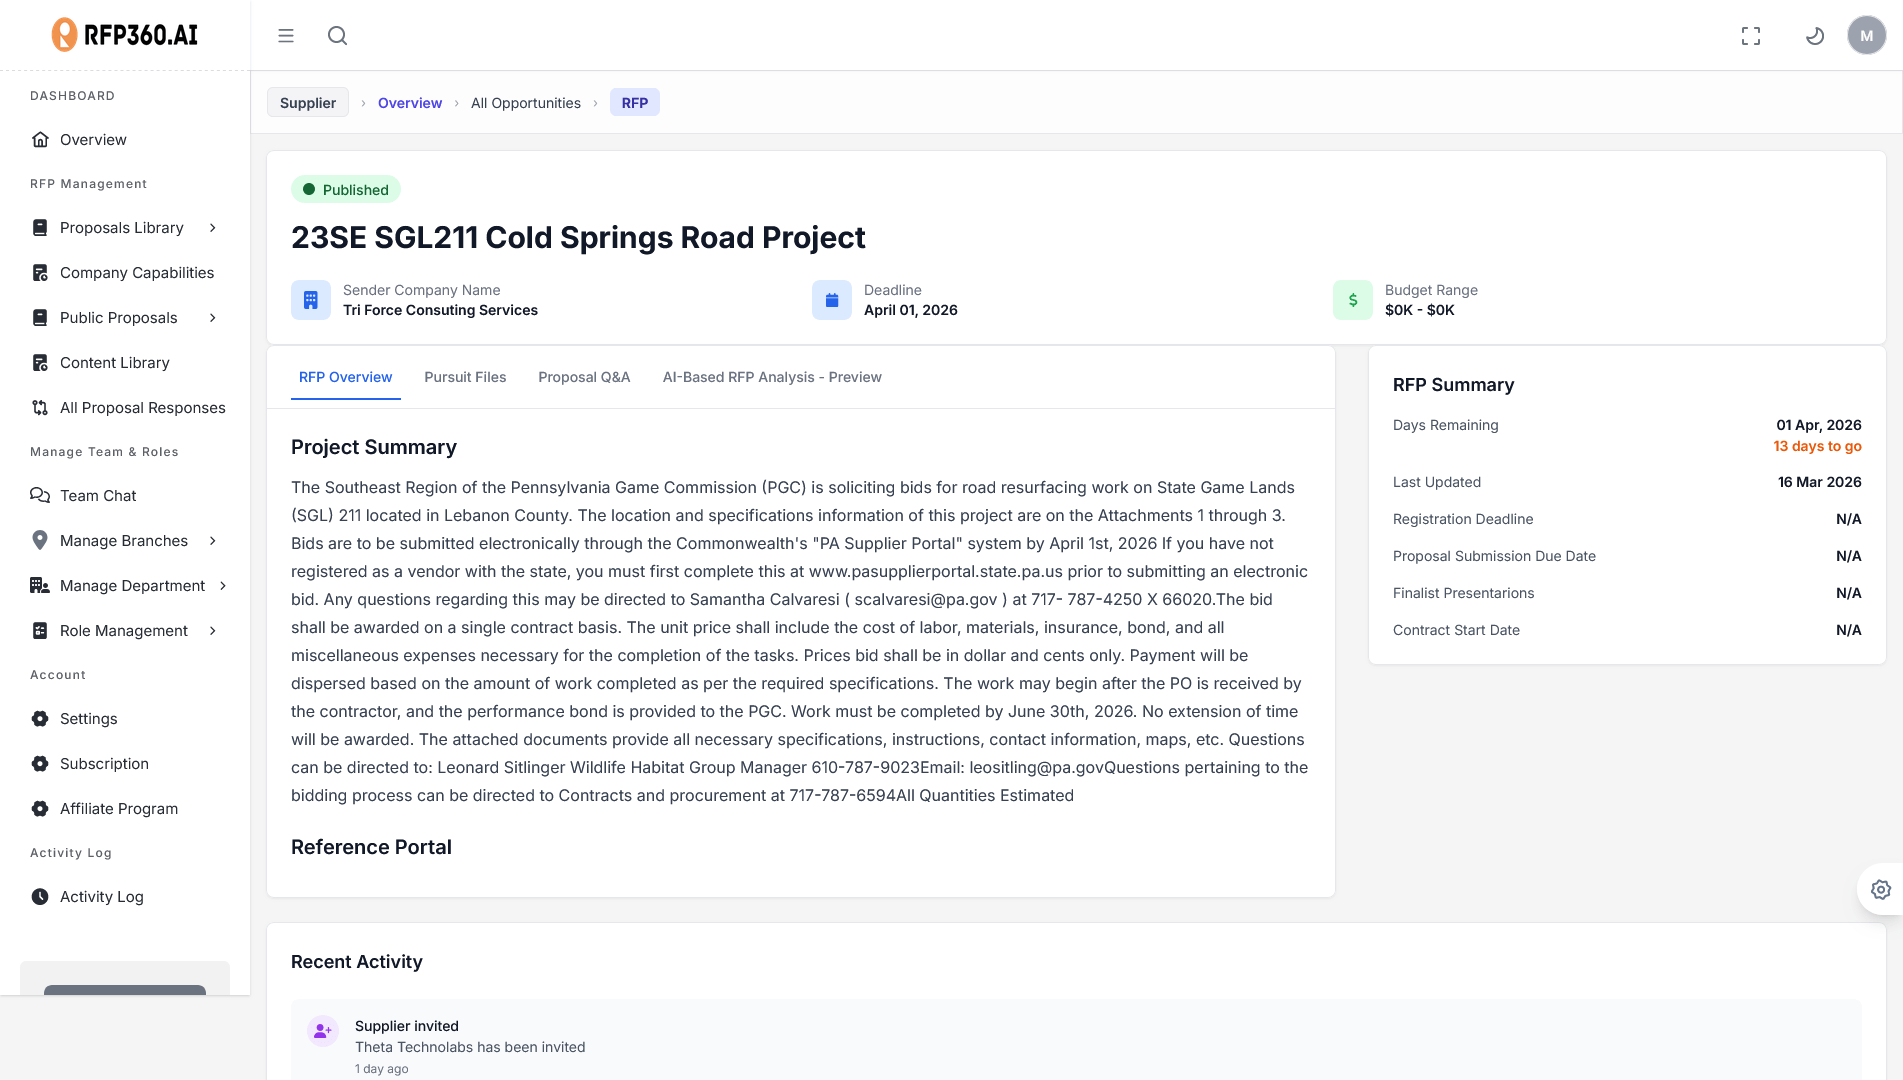Expand Manage Branches submenu

pyautogui.click(x=213, y=541)
